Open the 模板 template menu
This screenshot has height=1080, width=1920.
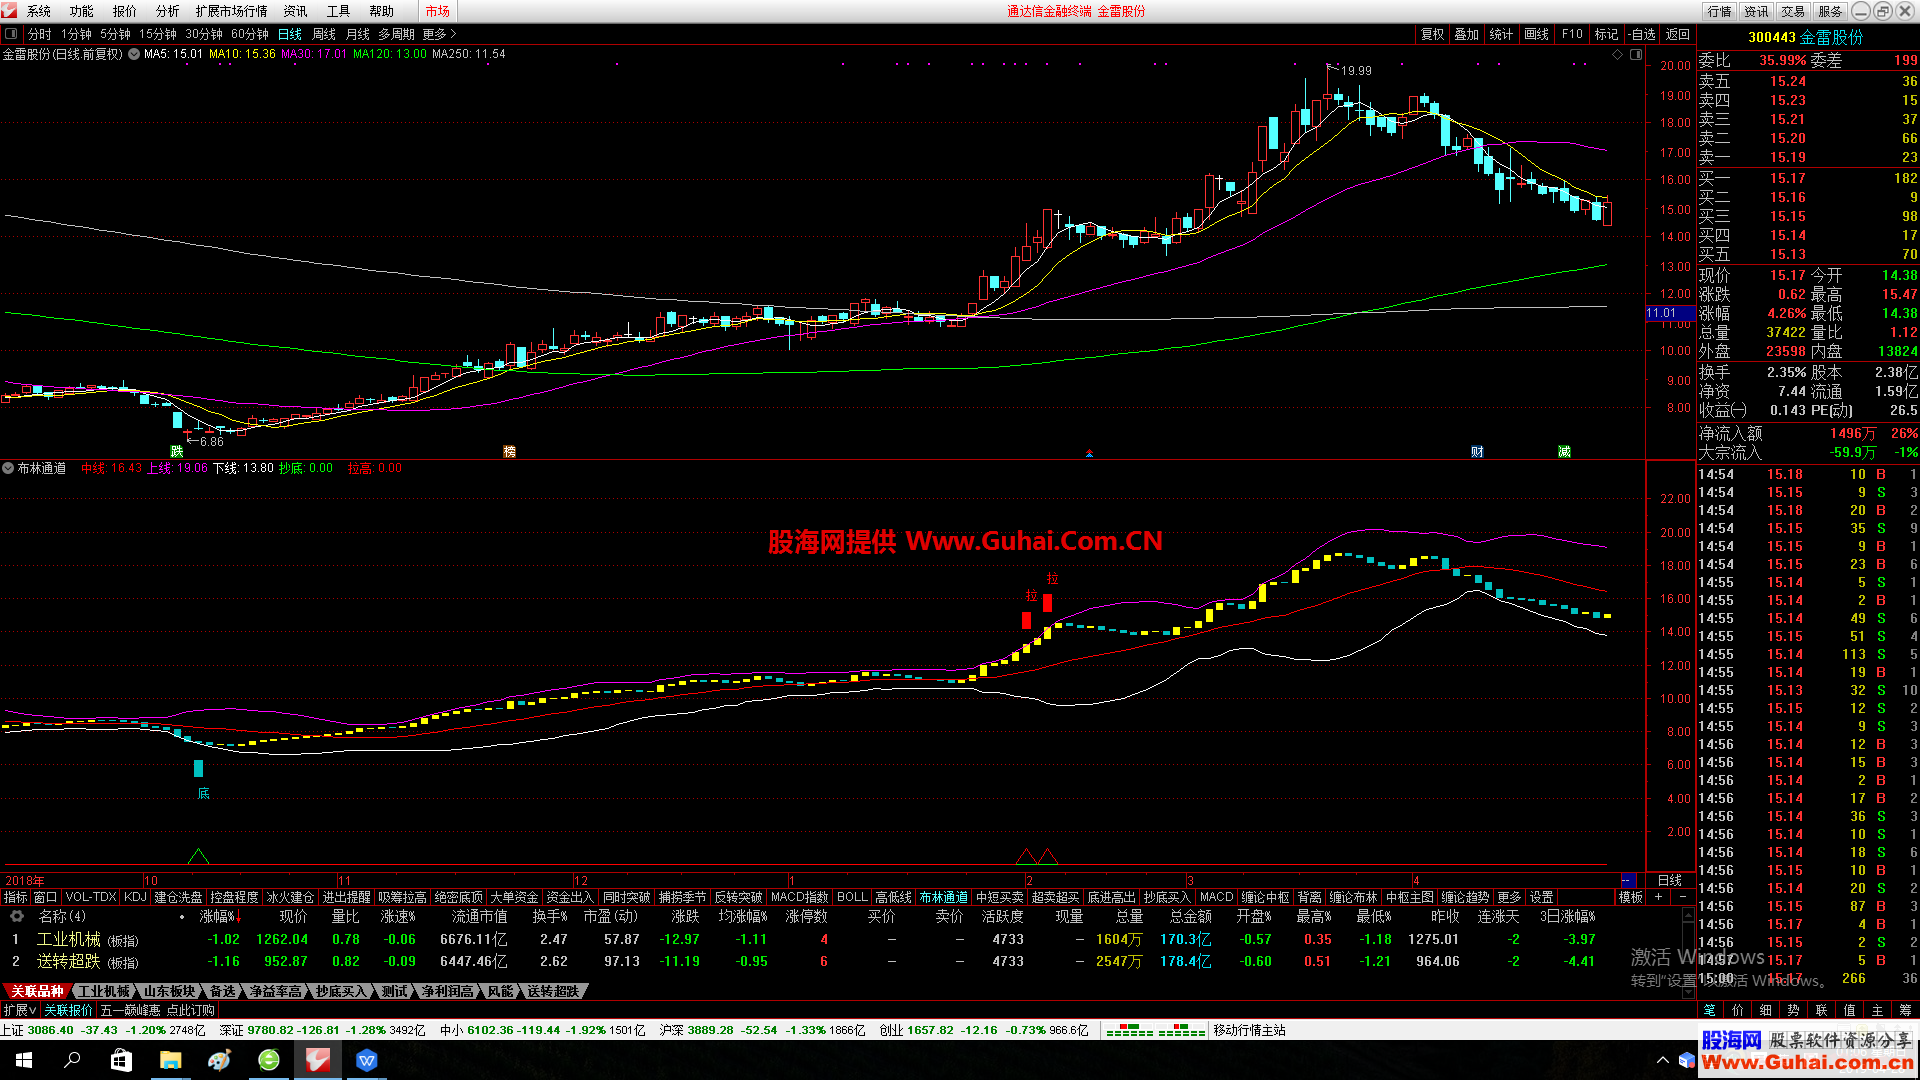click(x=1631, y=897)
